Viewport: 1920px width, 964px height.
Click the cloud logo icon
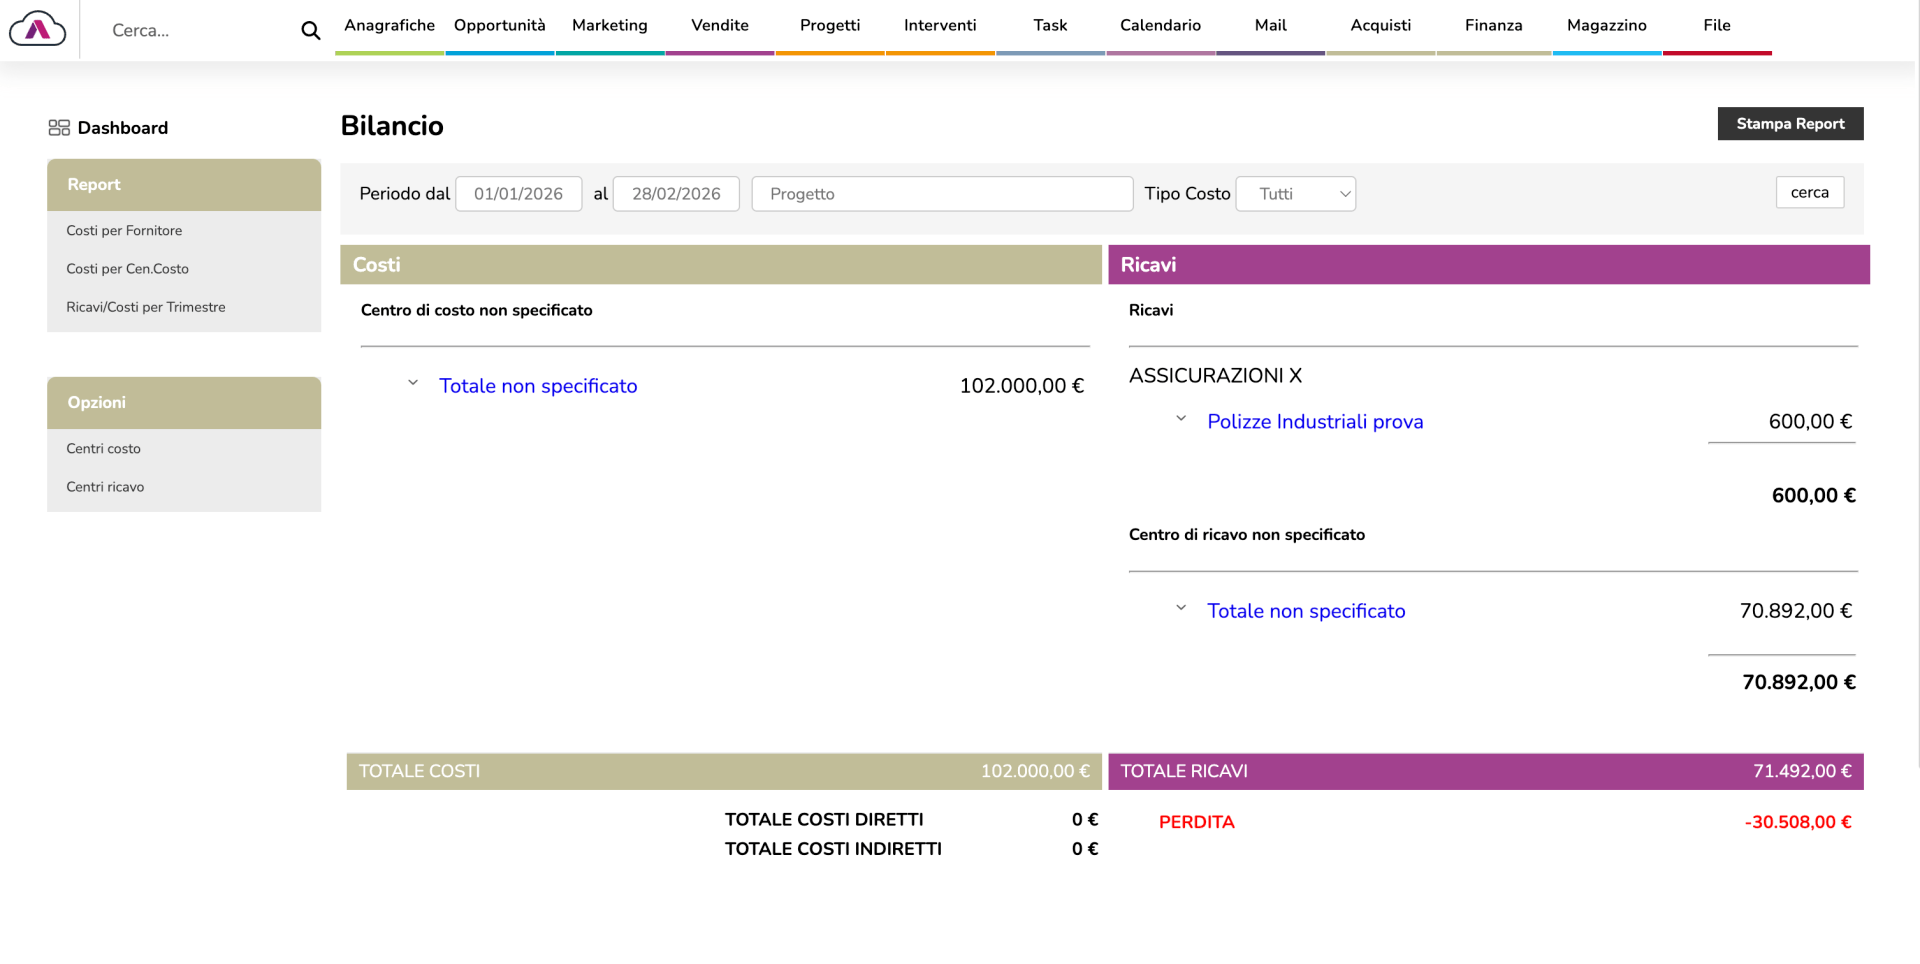pos(38,29)
